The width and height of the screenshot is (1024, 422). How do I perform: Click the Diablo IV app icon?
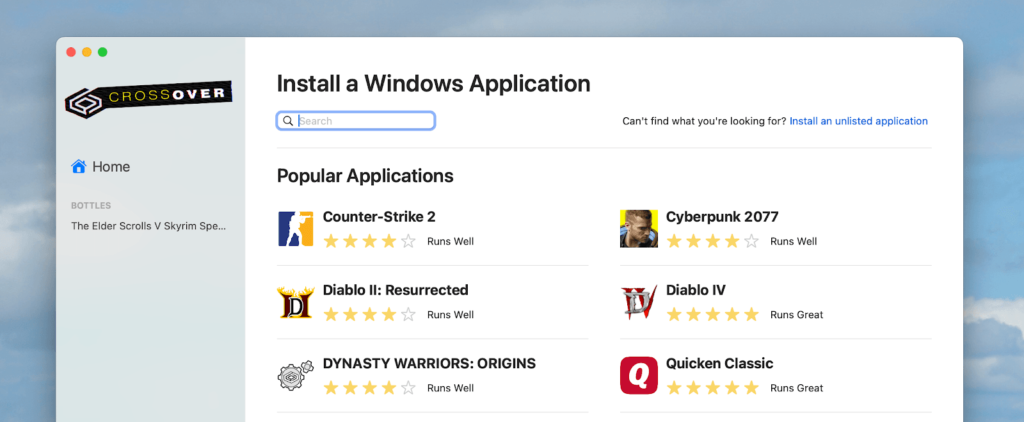click(x=639, y=302)
